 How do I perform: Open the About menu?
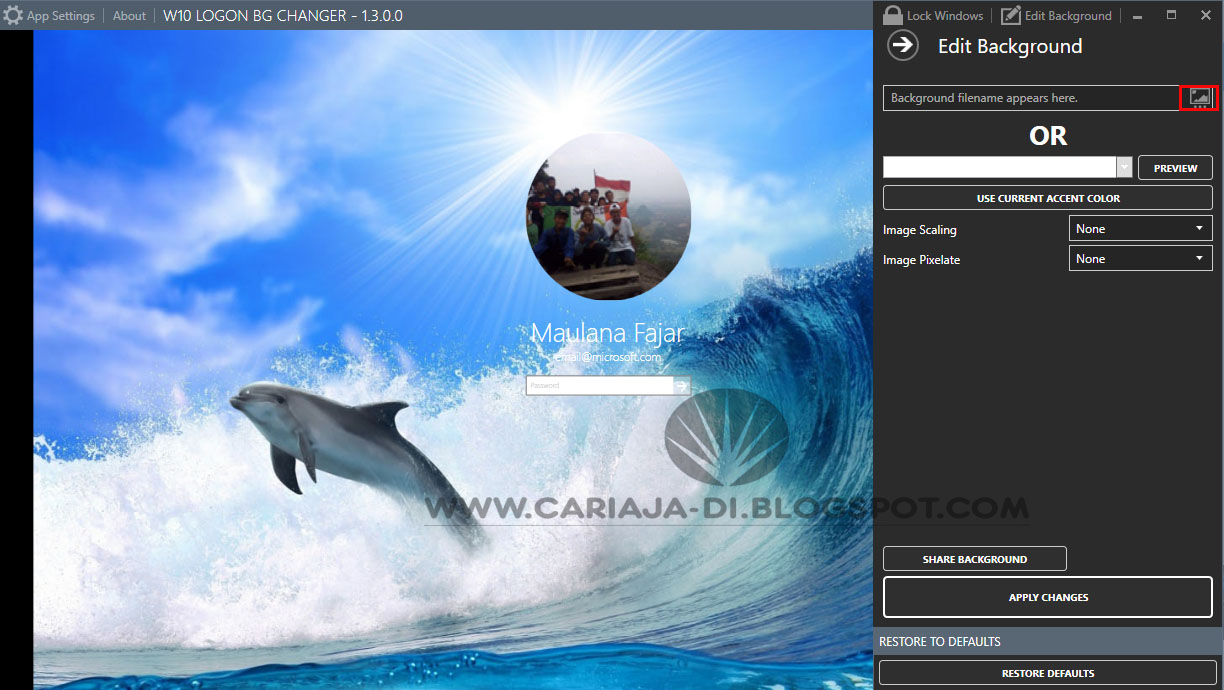pos(129,15)
